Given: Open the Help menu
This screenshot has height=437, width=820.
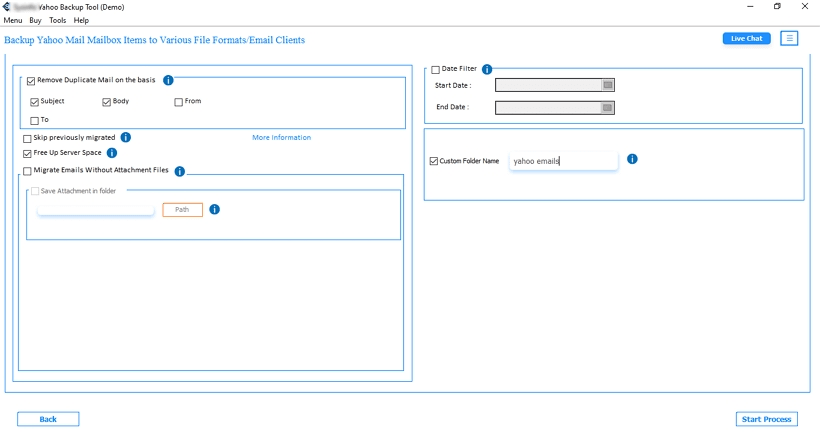Looking at the screenshot, I should 81,20.
